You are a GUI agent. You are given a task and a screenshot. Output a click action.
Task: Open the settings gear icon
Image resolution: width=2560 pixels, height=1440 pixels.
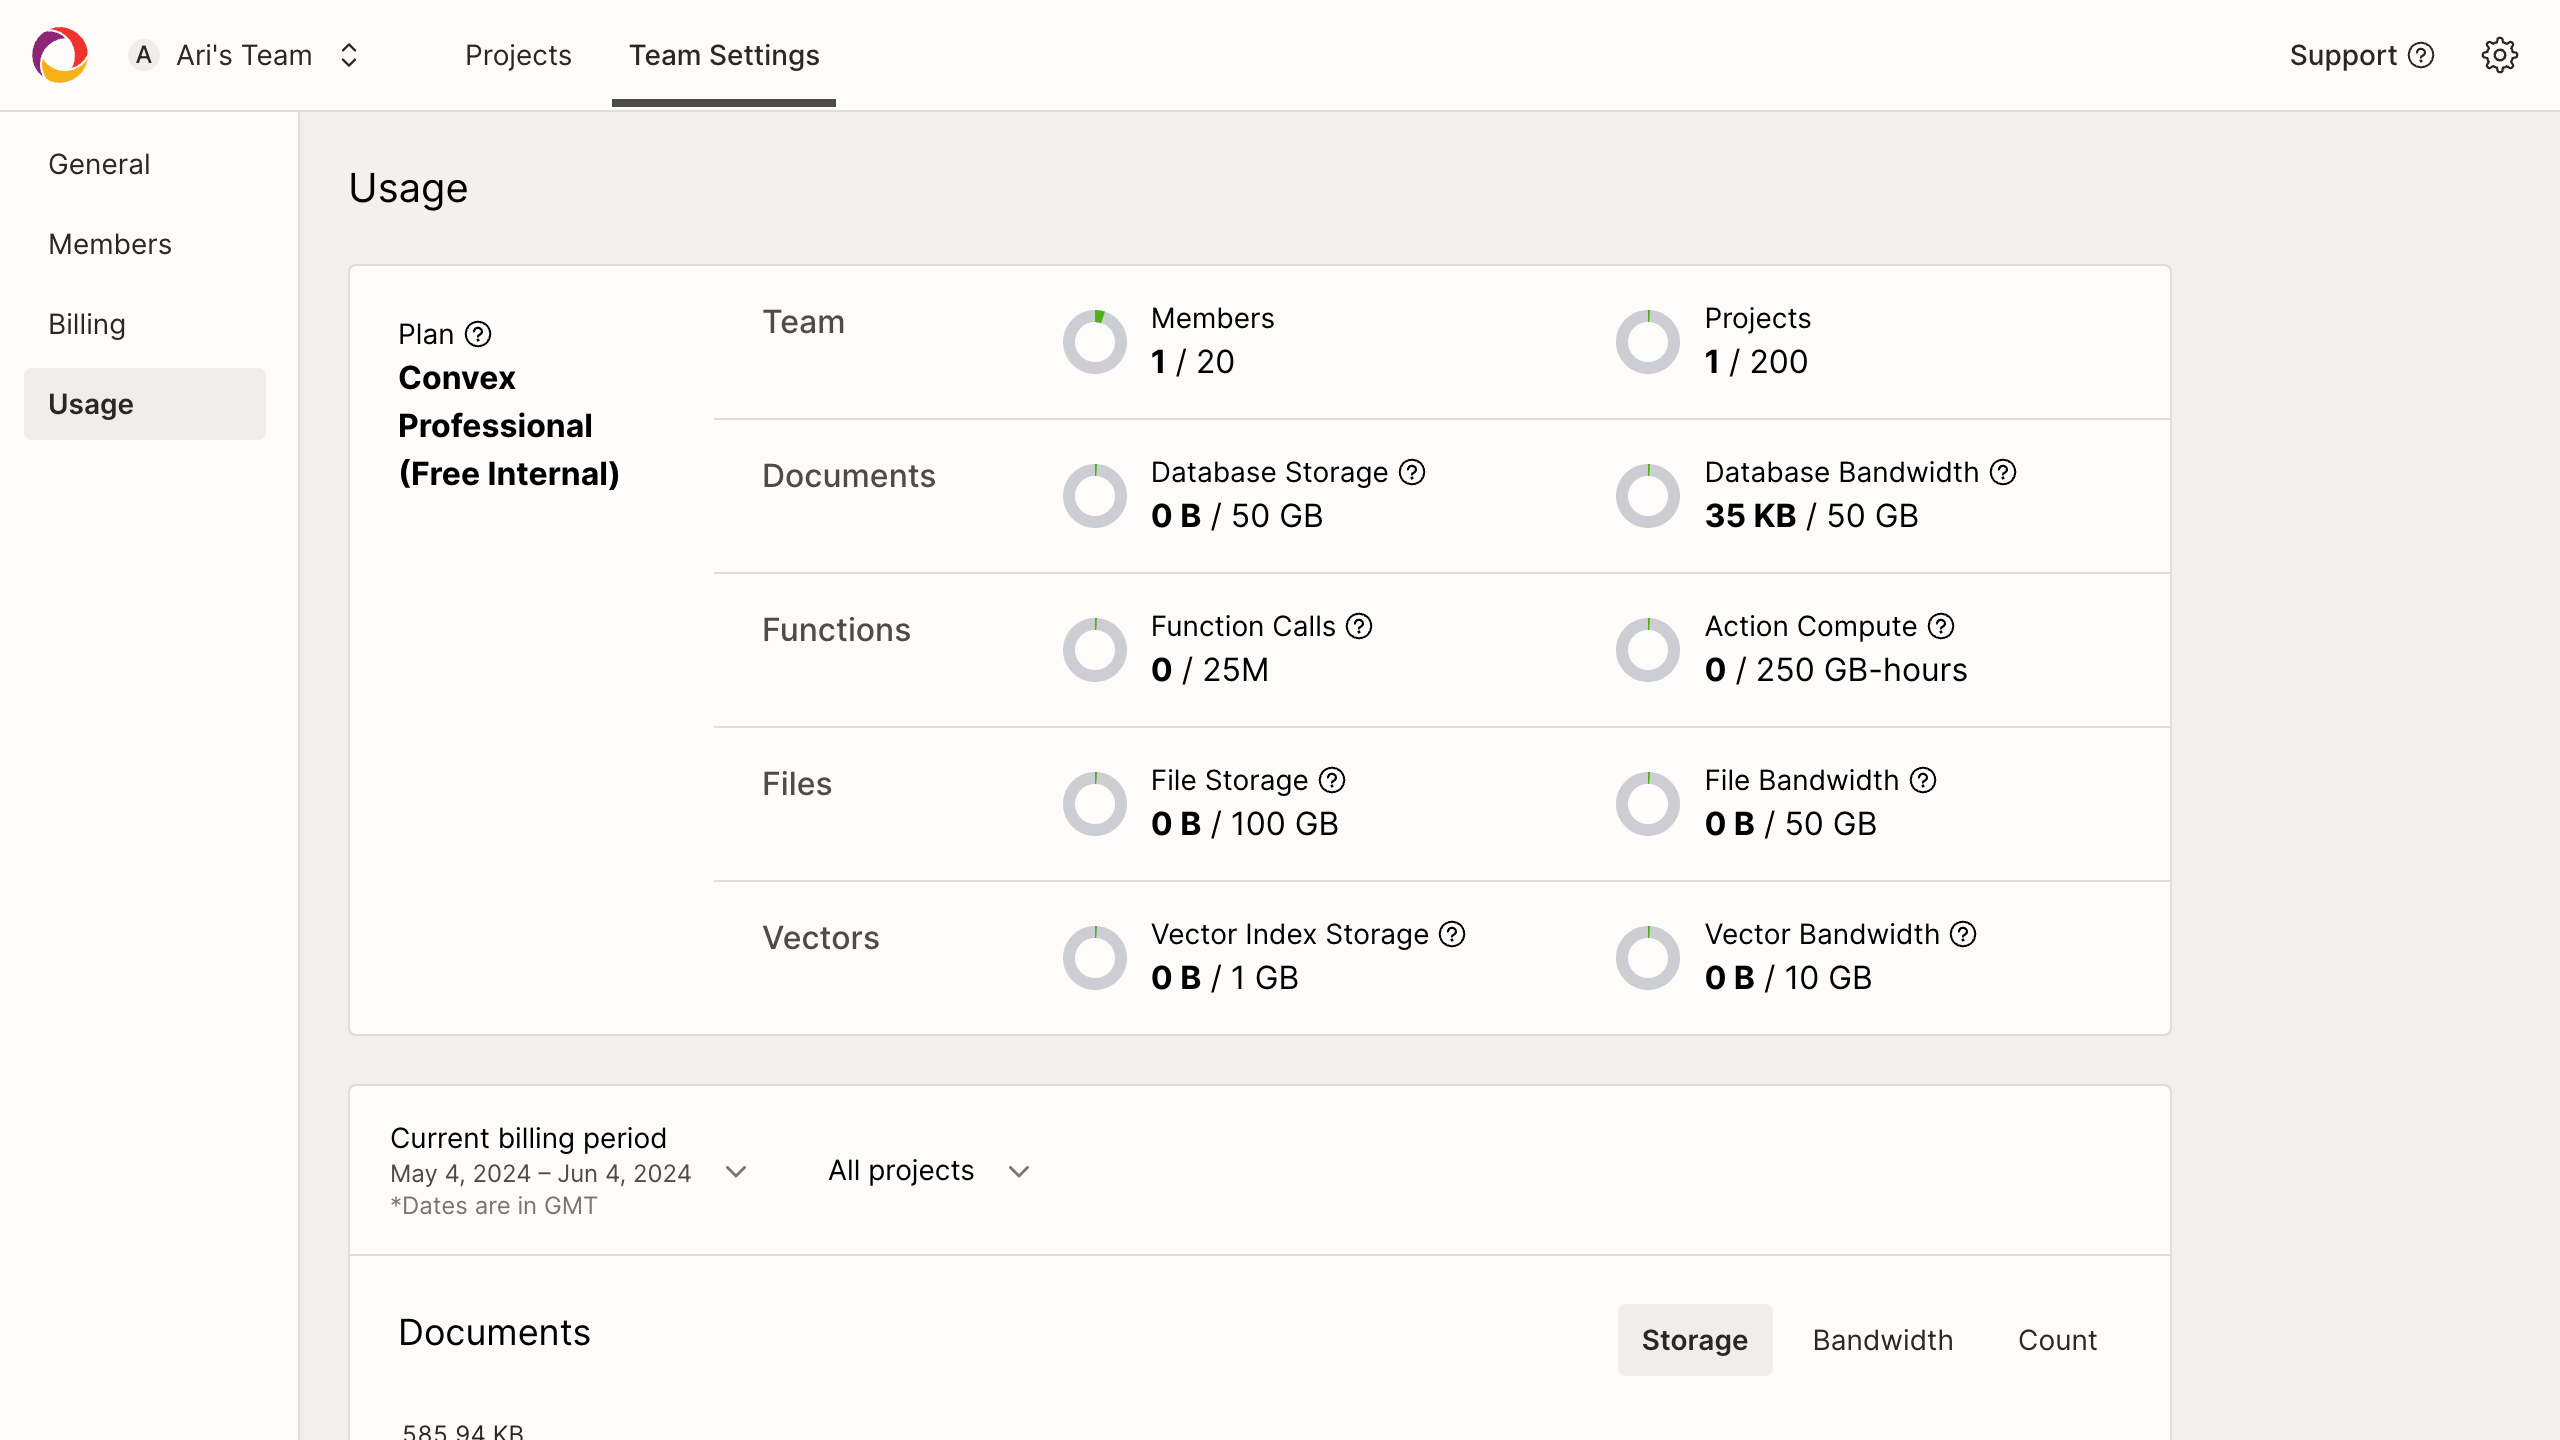(x=2499, y=55)
